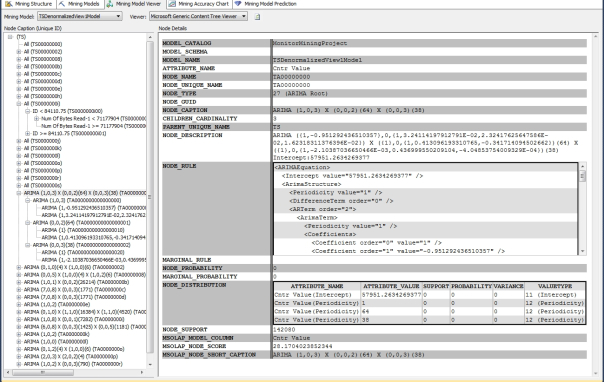Screen dimensions: 604x382
Task: Select the ID < 84110.75 tree item
Action: coord(67,111)
